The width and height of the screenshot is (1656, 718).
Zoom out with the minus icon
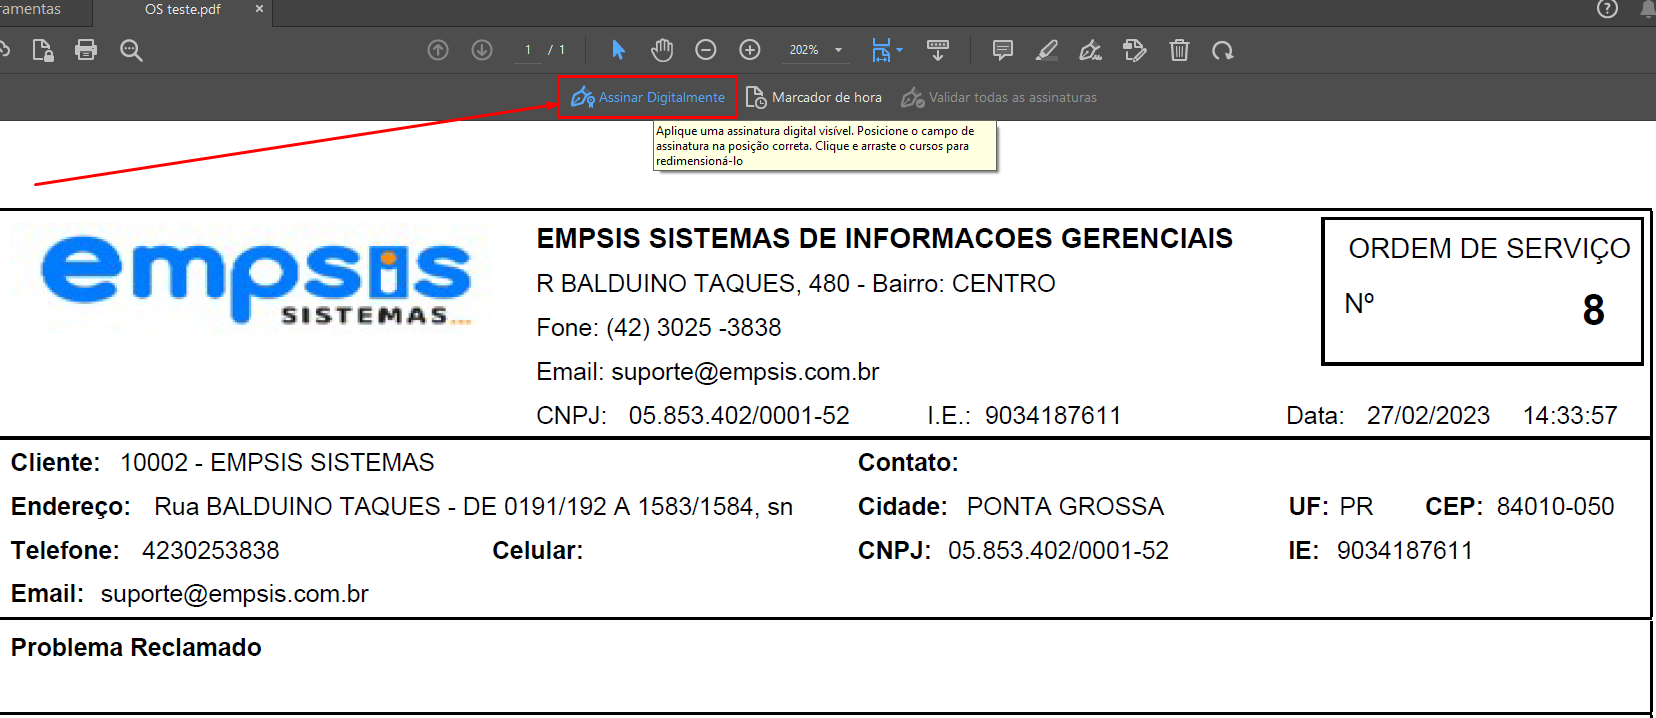pyautogui.click(x=706, y=50)
